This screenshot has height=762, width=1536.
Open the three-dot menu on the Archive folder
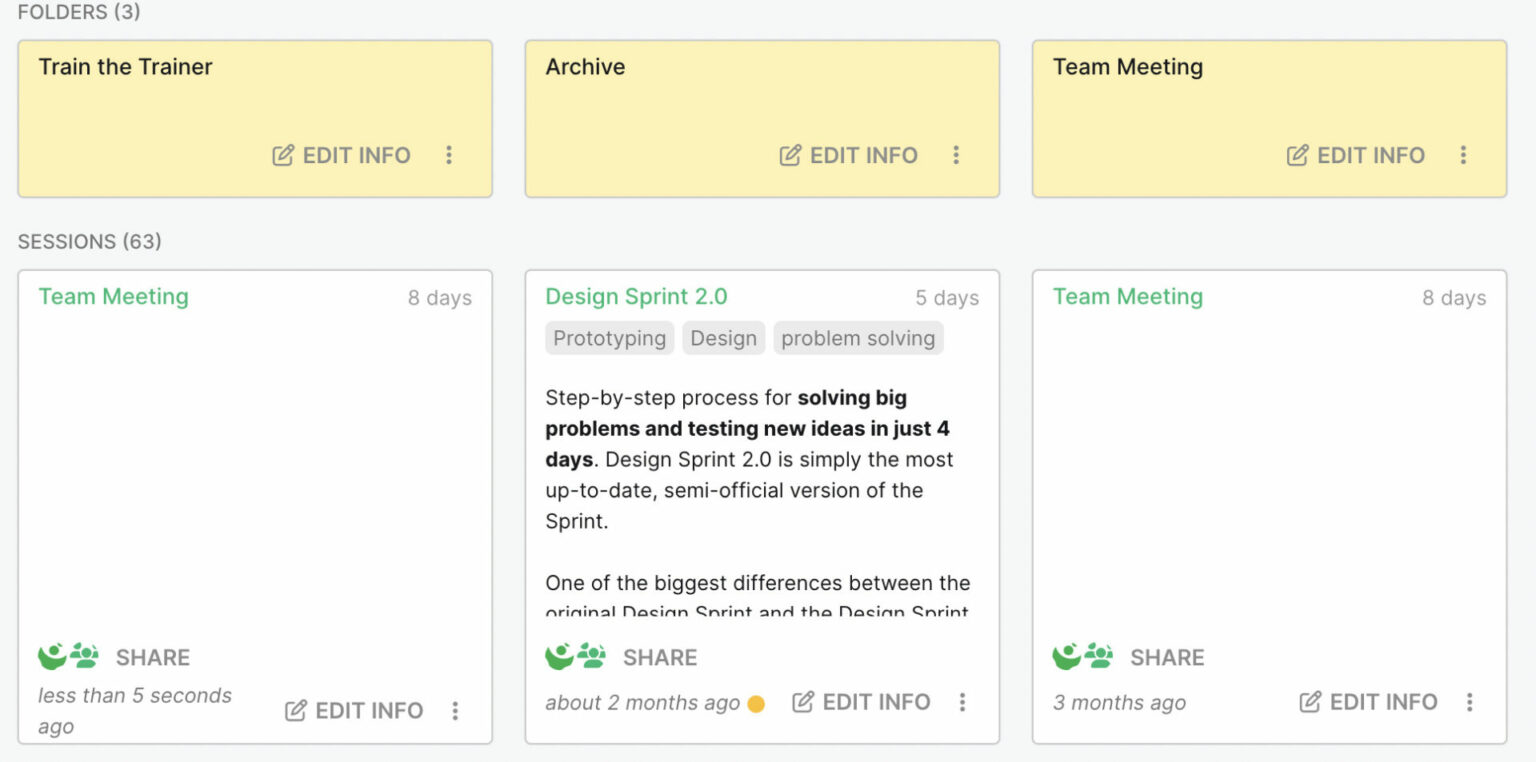pos(957,155)
